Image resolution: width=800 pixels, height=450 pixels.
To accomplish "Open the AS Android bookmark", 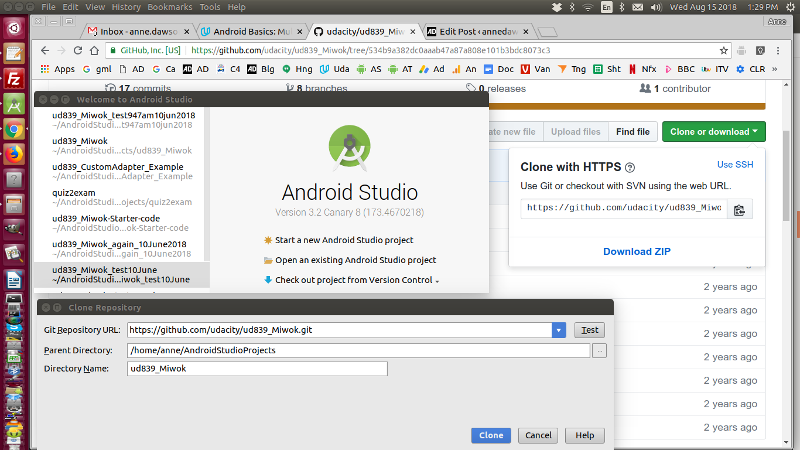I will [x=369, y=69].
